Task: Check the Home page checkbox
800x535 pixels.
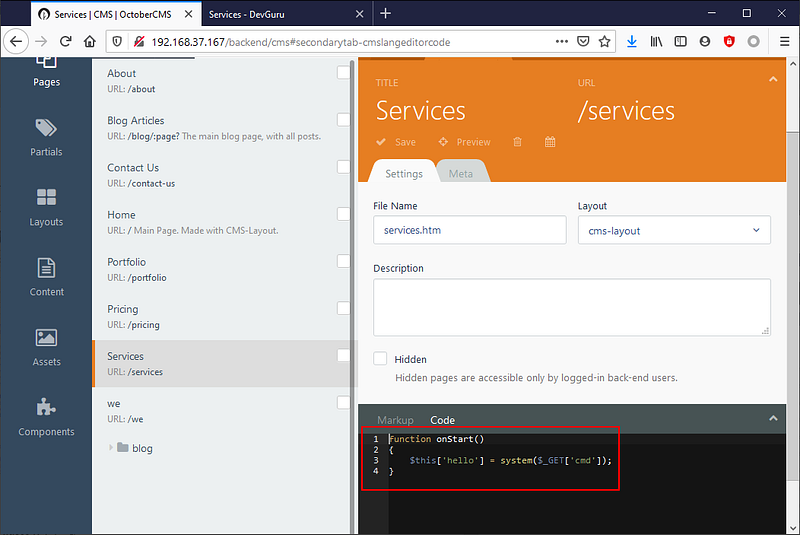Action: click(x=343, y=214)
